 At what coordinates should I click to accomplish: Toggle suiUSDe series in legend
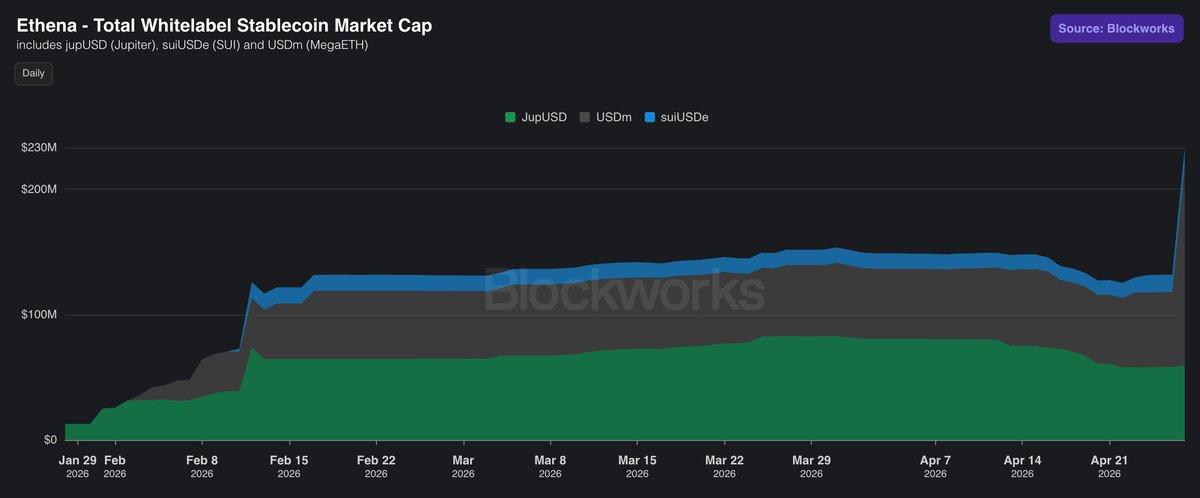[x=676, y=117]
